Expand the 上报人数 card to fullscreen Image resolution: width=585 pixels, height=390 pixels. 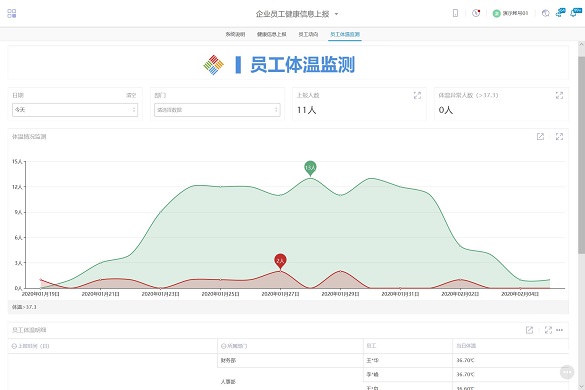tap(417, 96)
